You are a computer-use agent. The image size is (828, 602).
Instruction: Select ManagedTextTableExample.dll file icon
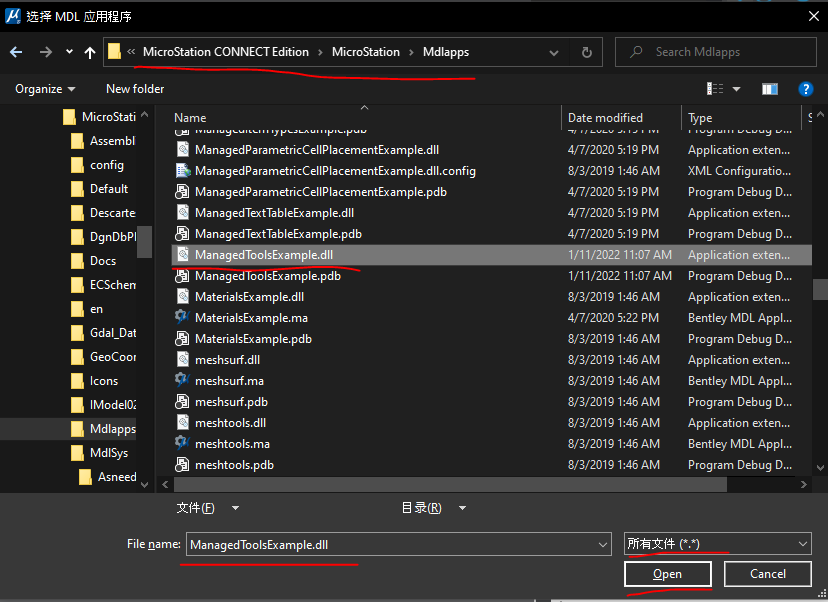tap(182, 212)
